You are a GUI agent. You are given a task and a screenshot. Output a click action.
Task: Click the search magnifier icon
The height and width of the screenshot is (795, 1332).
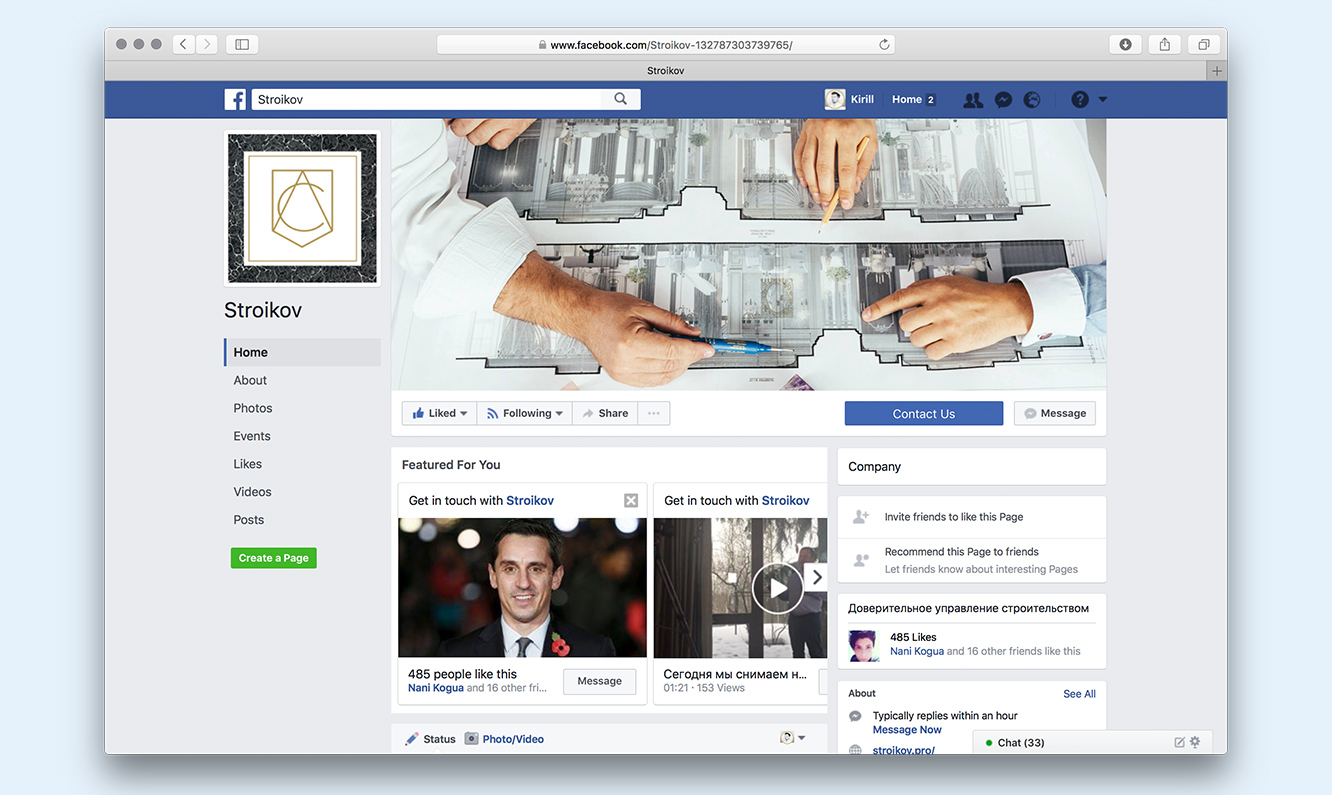[621, 99]
